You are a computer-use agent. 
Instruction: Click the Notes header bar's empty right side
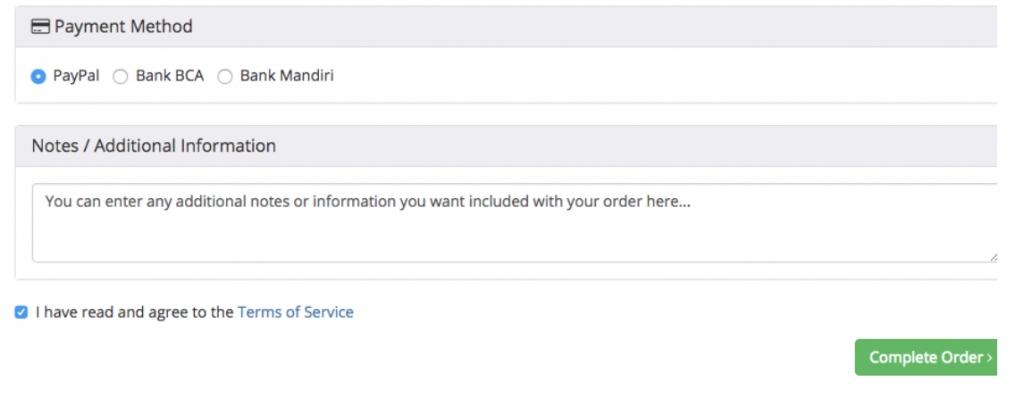point(700,146)
